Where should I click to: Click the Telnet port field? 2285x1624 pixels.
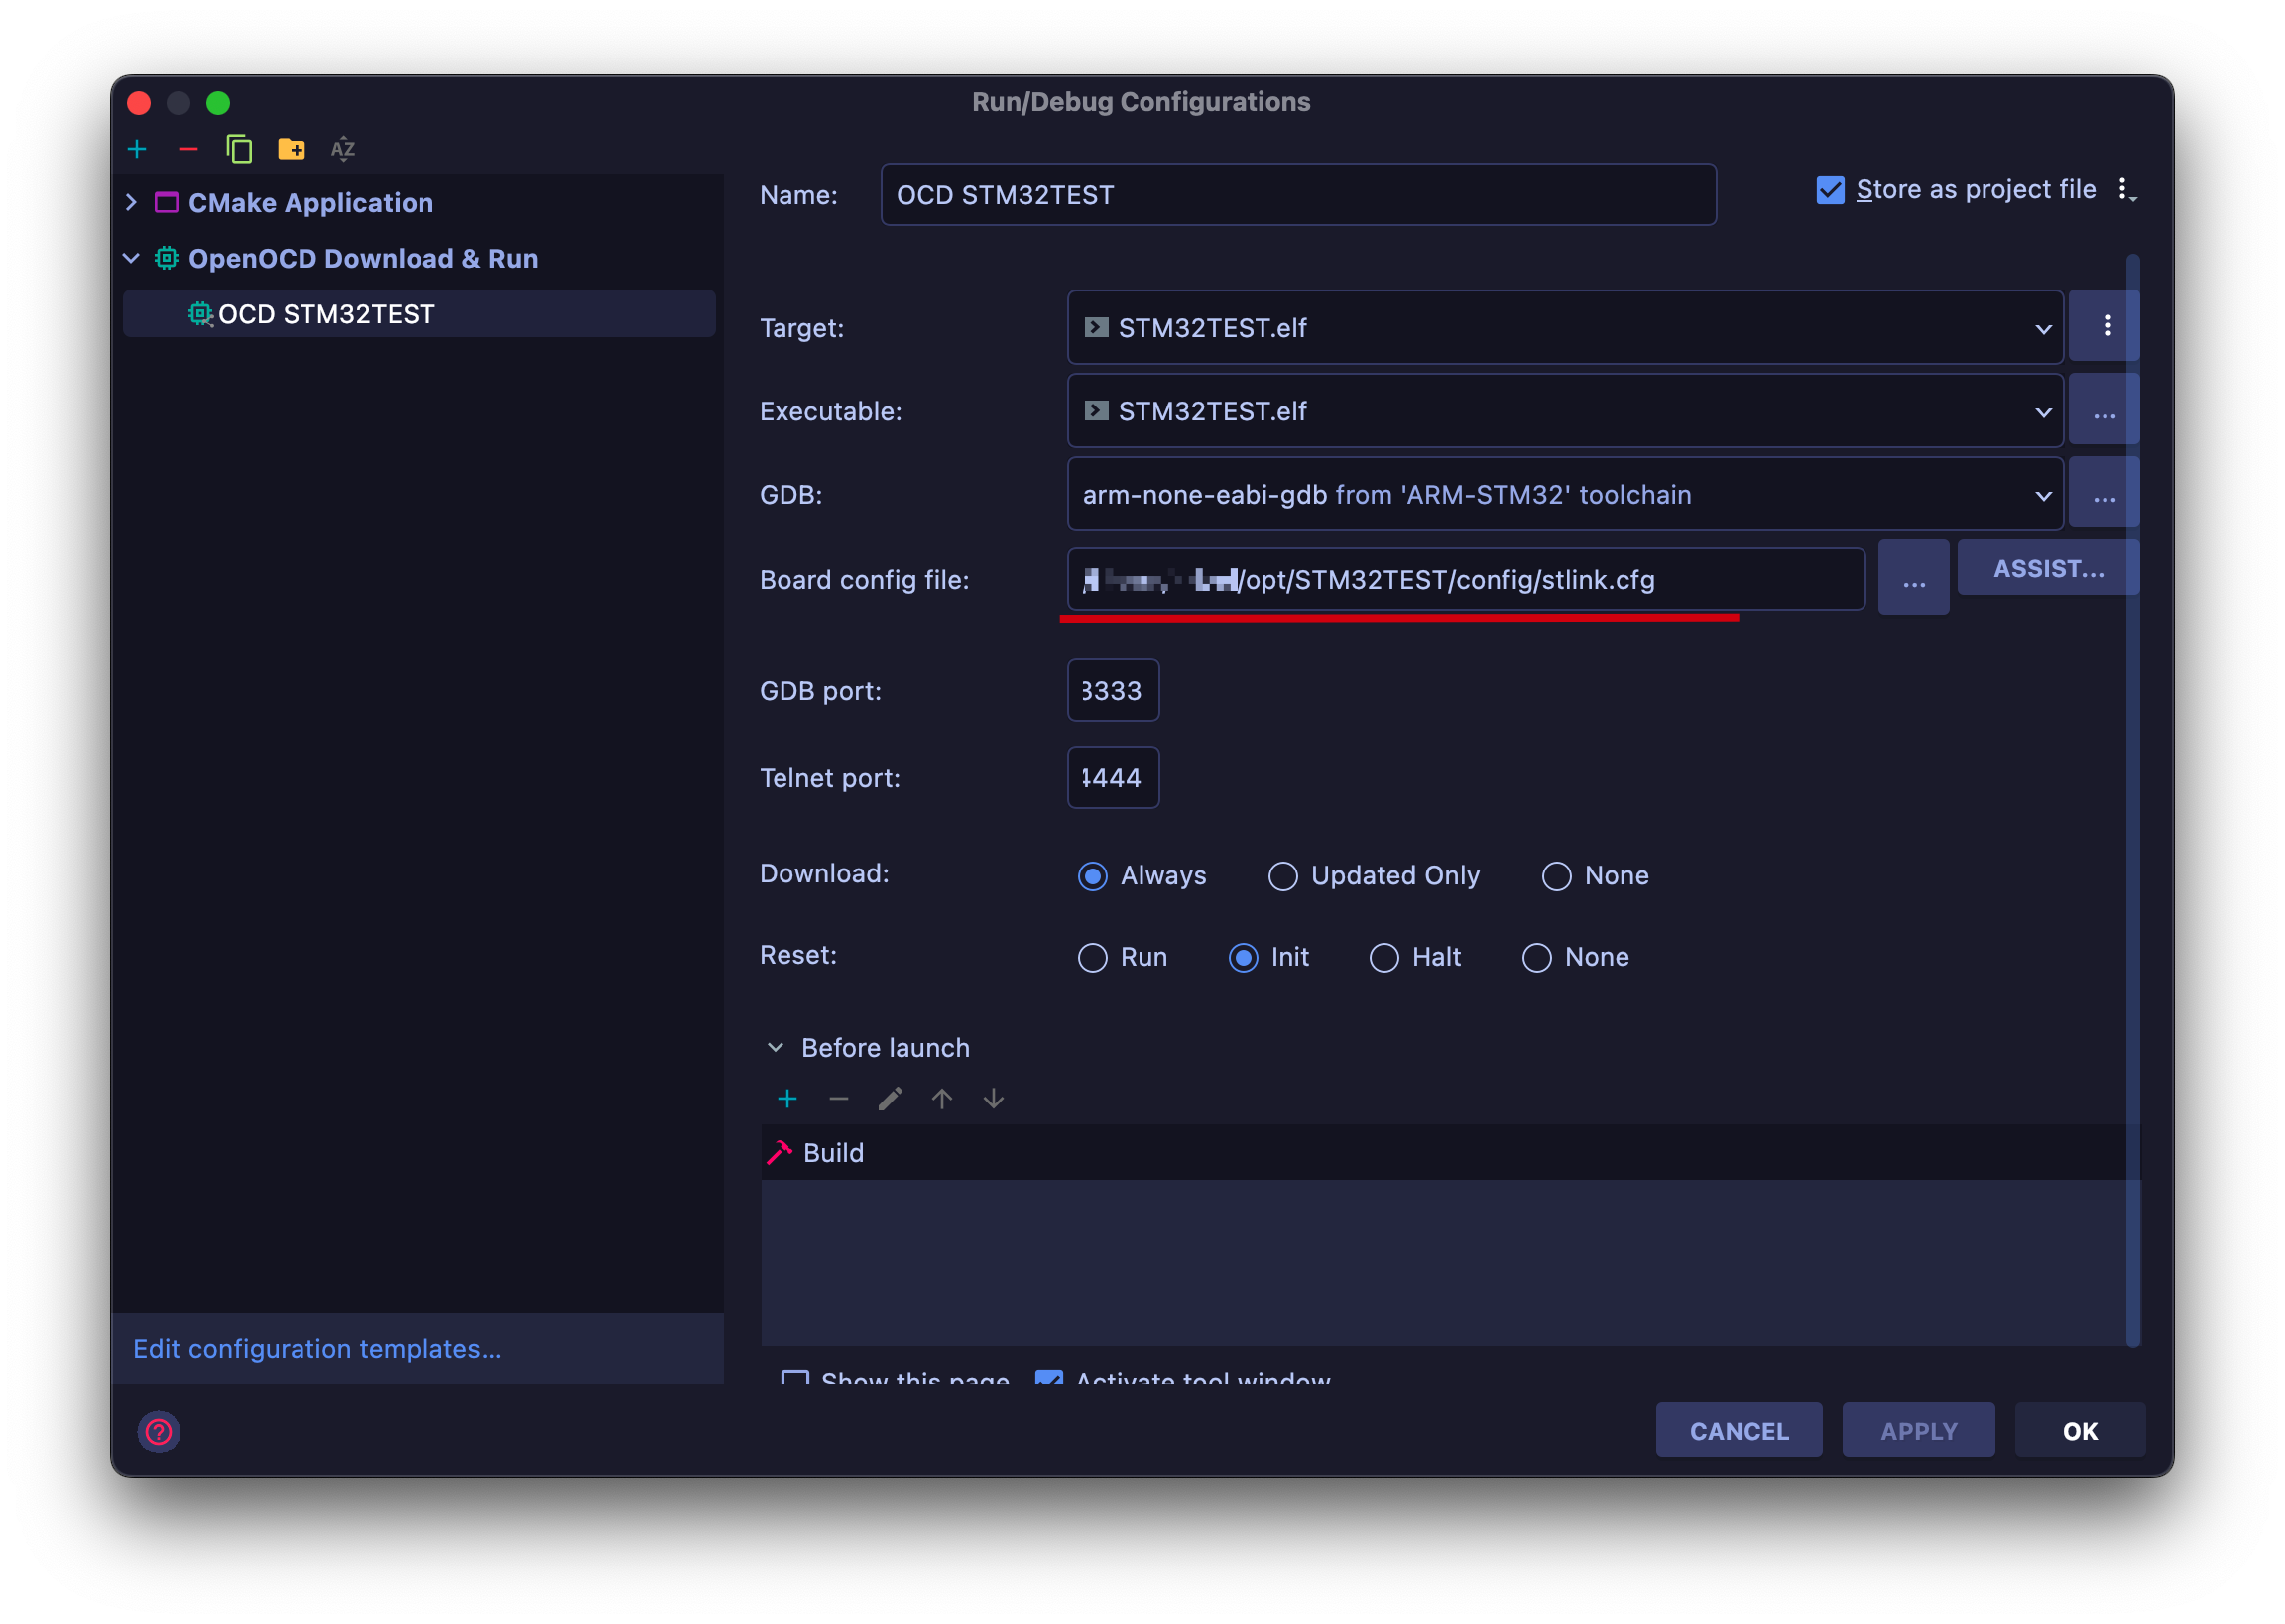tap(1112, 777)
